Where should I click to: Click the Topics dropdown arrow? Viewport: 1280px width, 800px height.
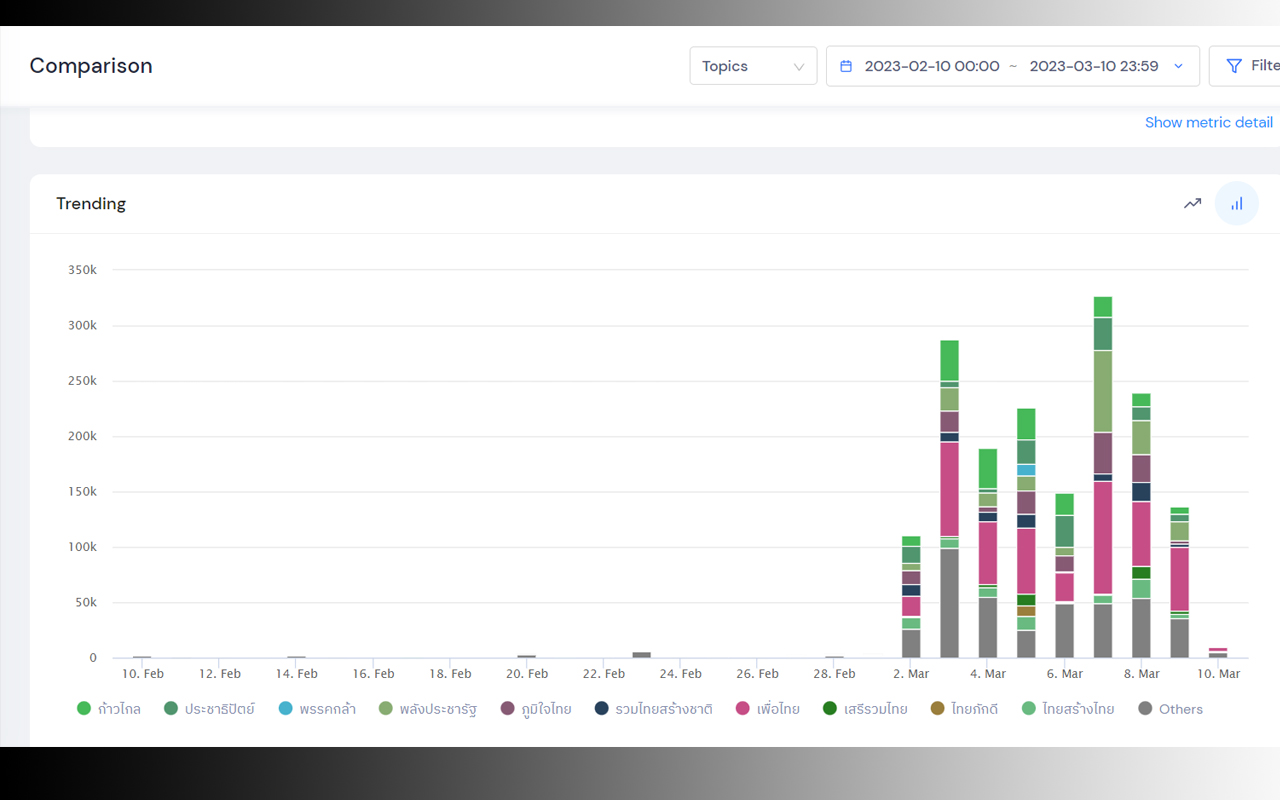799,67
